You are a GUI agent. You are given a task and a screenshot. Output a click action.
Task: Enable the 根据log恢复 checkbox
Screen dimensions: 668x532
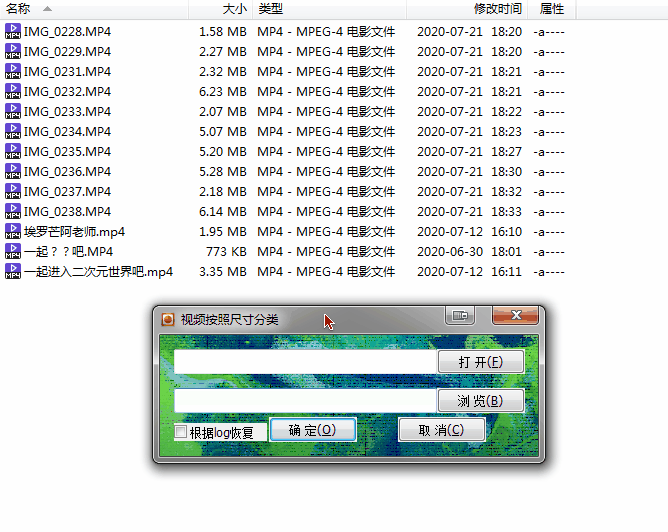coord(181,432)
